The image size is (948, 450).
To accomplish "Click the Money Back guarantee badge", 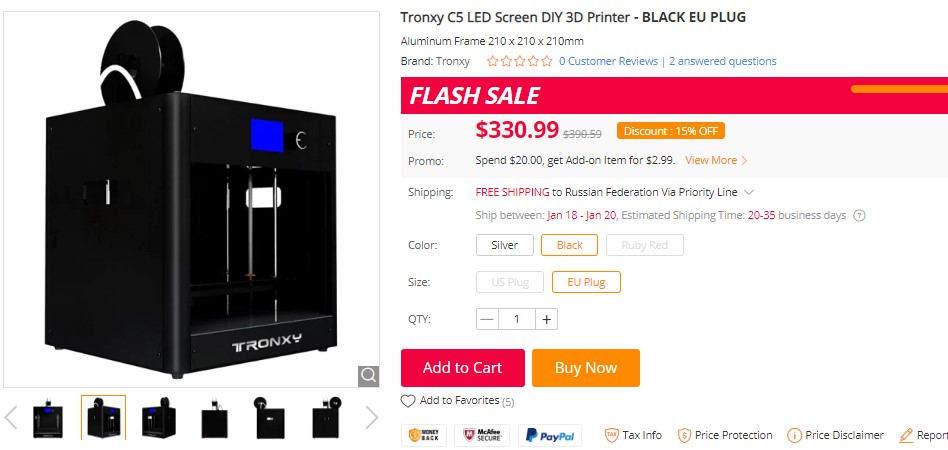I will [424, 435].
